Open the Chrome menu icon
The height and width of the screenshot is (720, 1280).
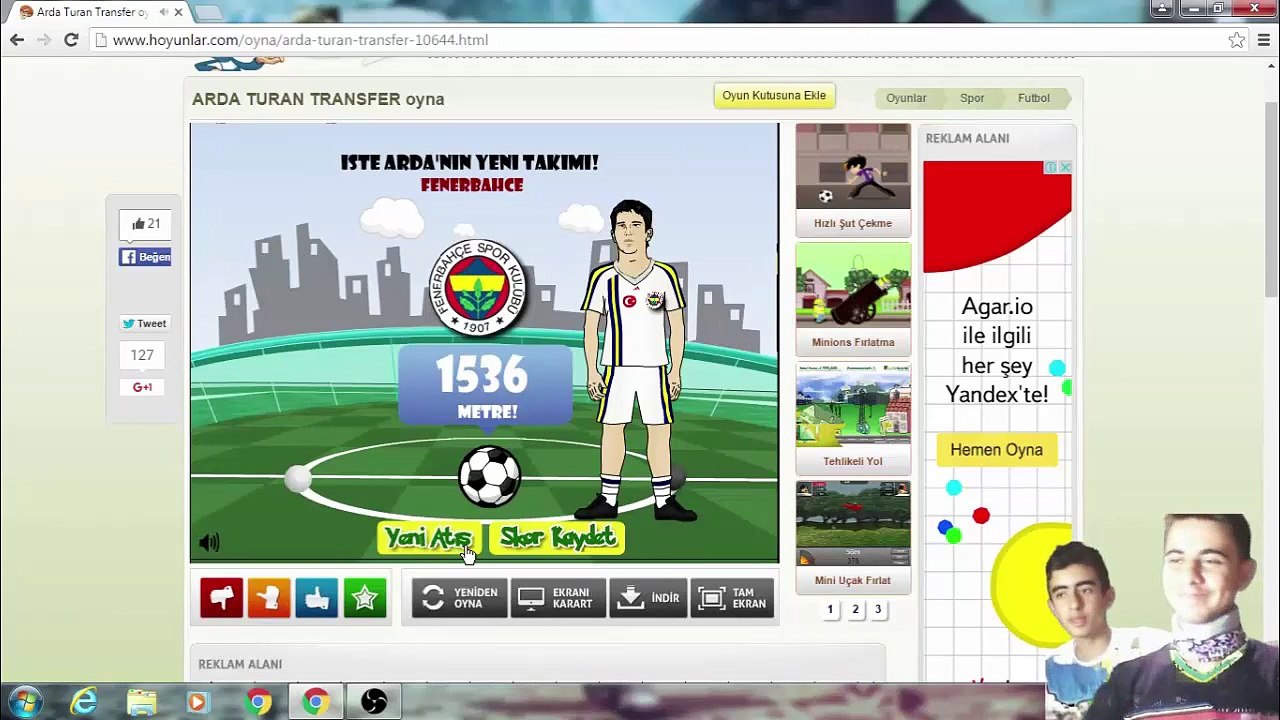1265,40
